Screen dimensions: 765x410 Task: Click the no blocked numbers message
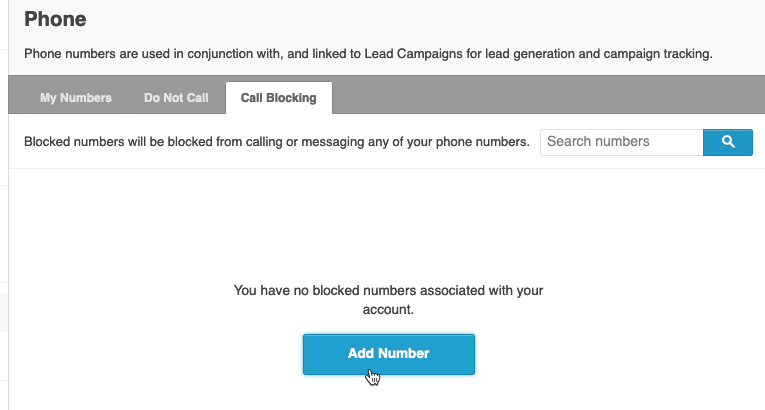click(x=388, y=300)
